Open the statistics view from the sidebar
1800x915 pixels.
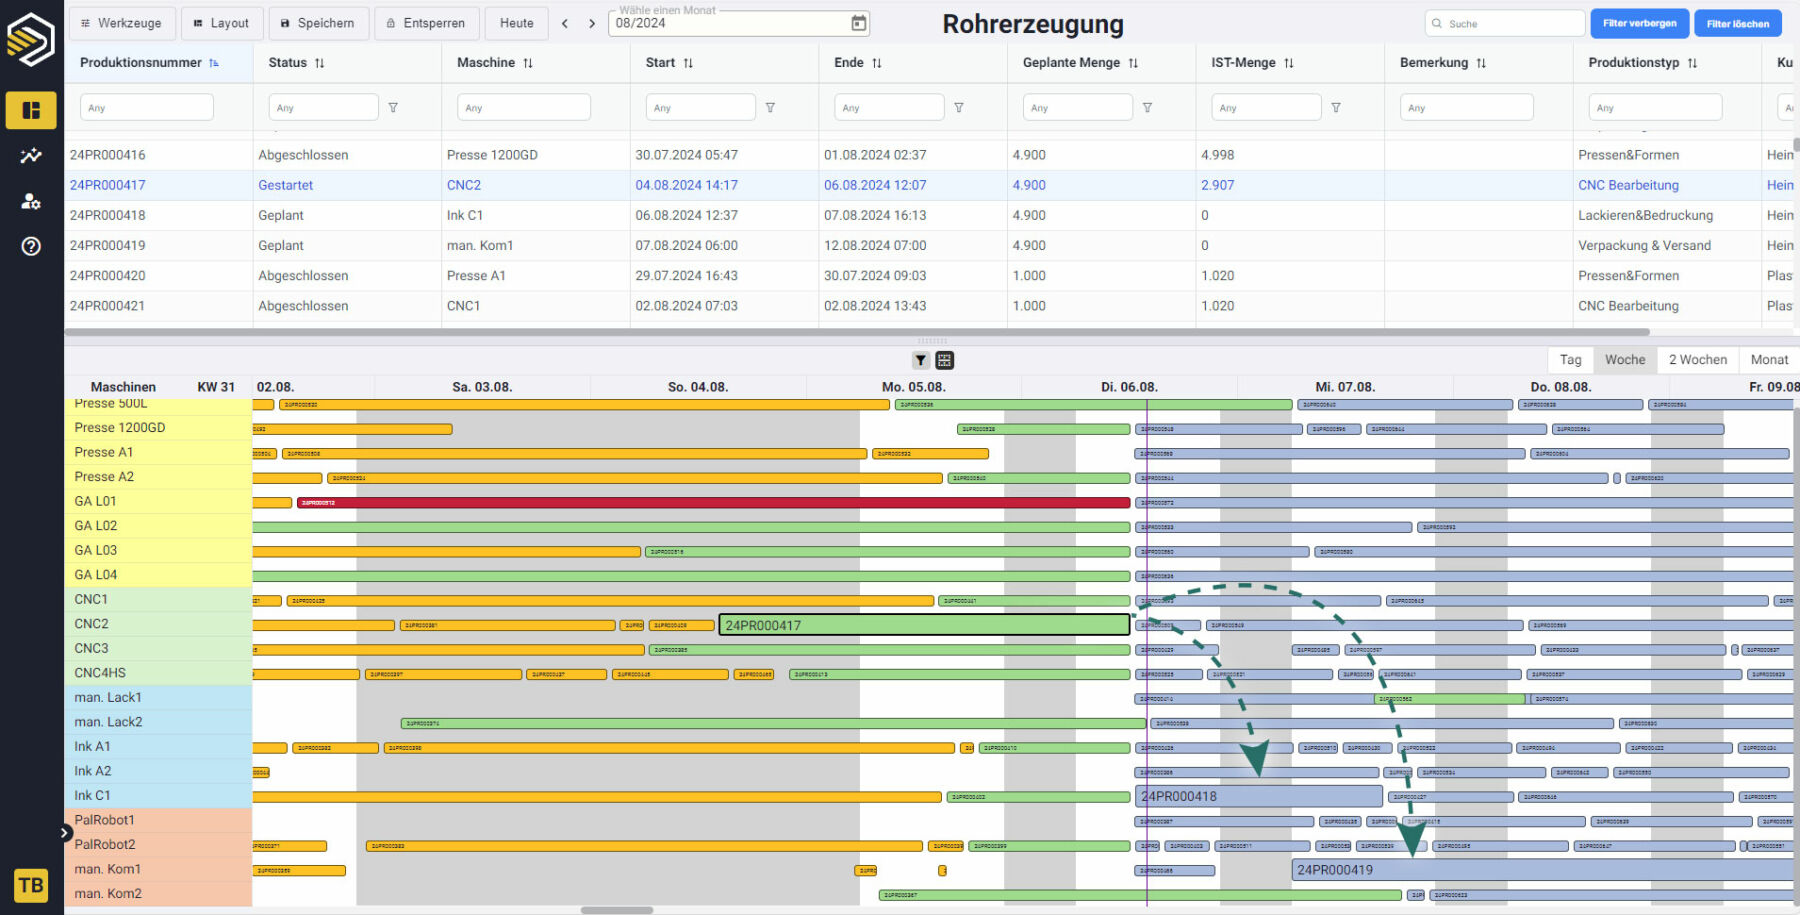[x=31, y=156]
